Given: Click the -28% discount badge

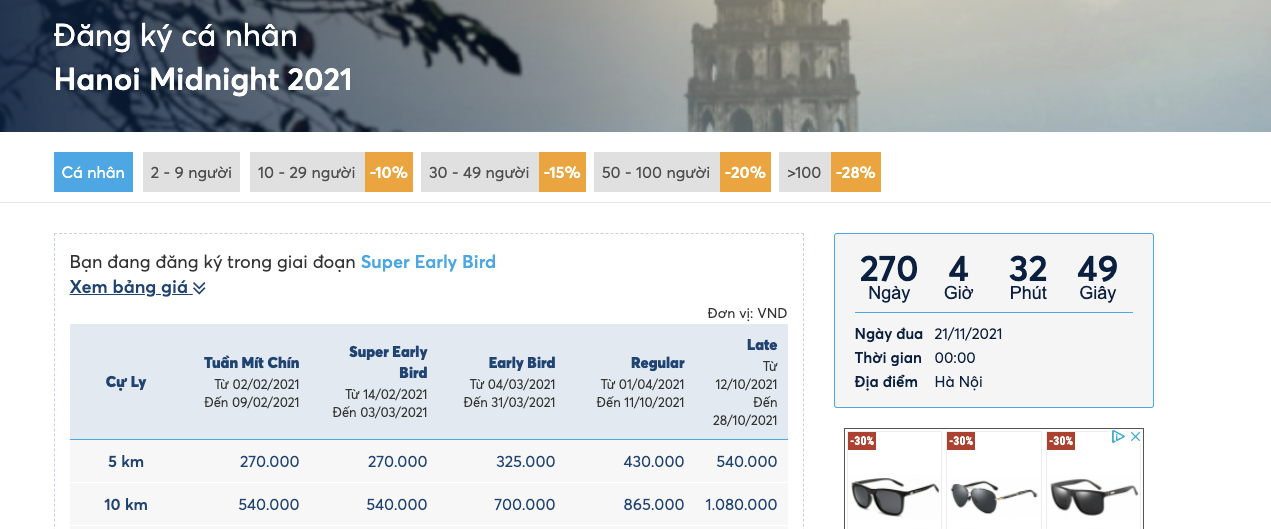Looking at the screenshot, I should [855, 172].
